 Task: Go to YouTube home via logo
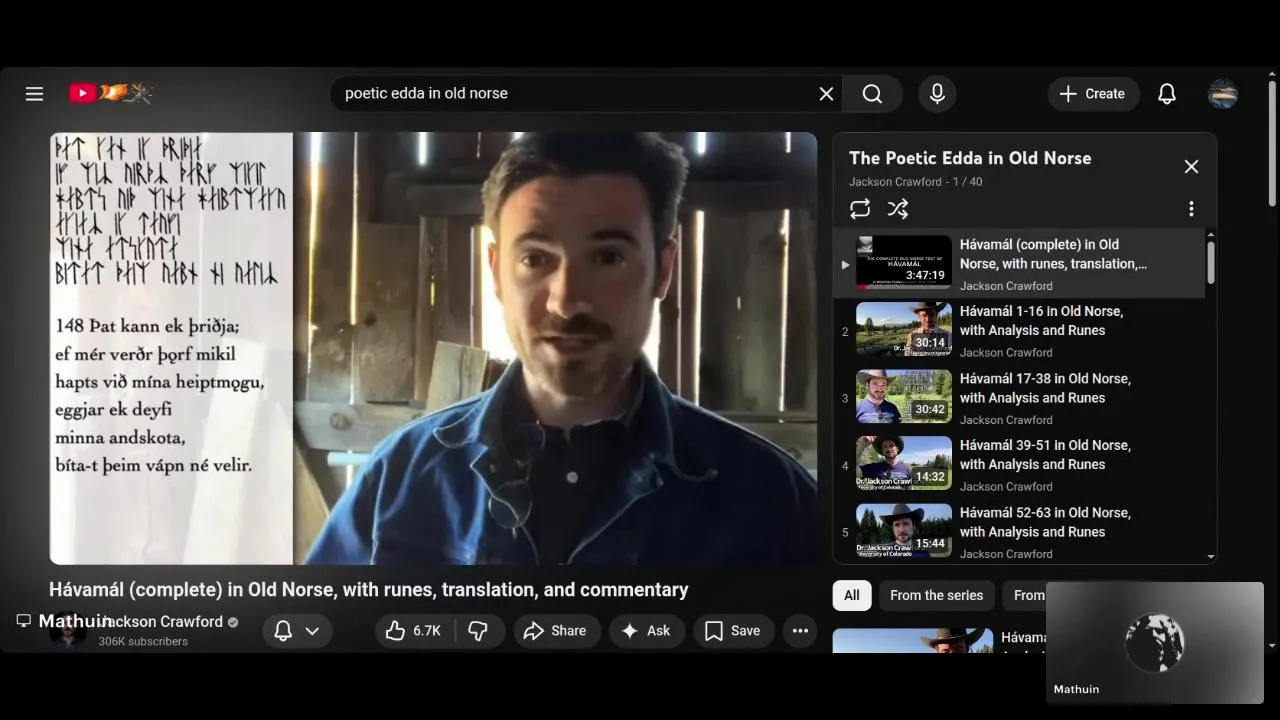(x=110, y=93)
